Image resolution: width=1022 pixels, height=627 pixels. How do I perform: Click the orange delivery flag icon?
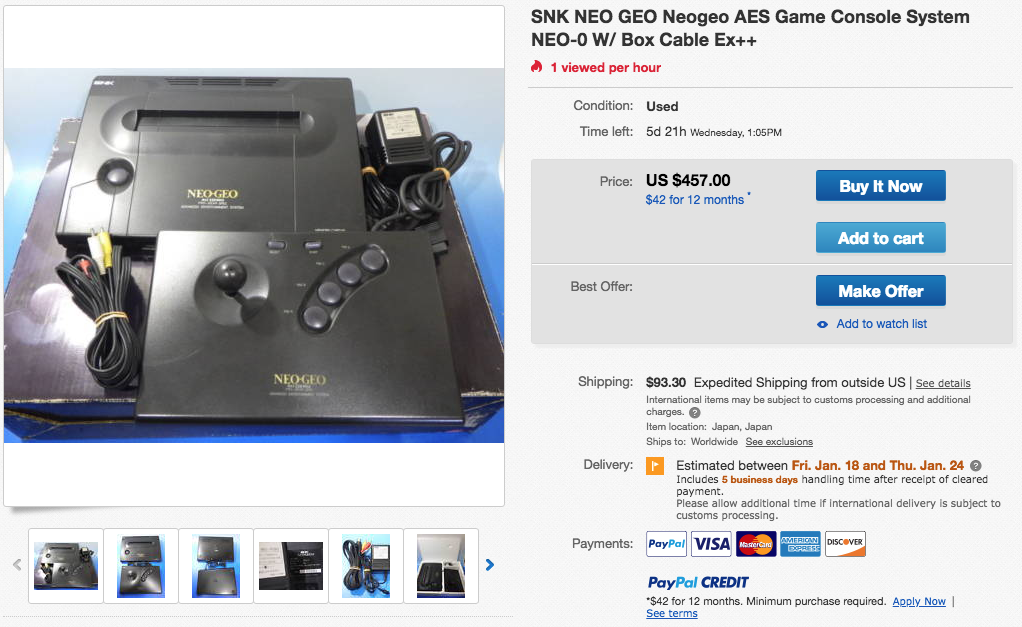click(655, 466)
